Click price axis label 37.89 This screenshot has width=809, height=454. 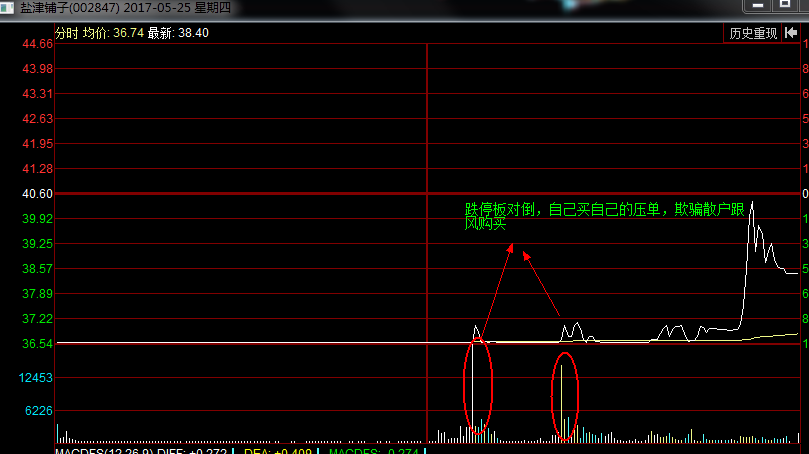pyautogui.click(x=37, y=294)
